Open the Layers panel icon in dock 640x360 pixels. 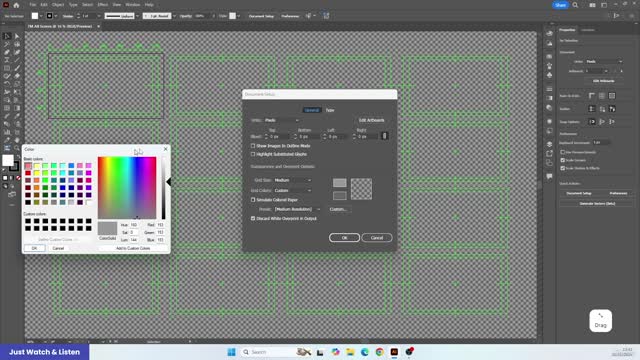pyautogui.click(x=549, y=144)
